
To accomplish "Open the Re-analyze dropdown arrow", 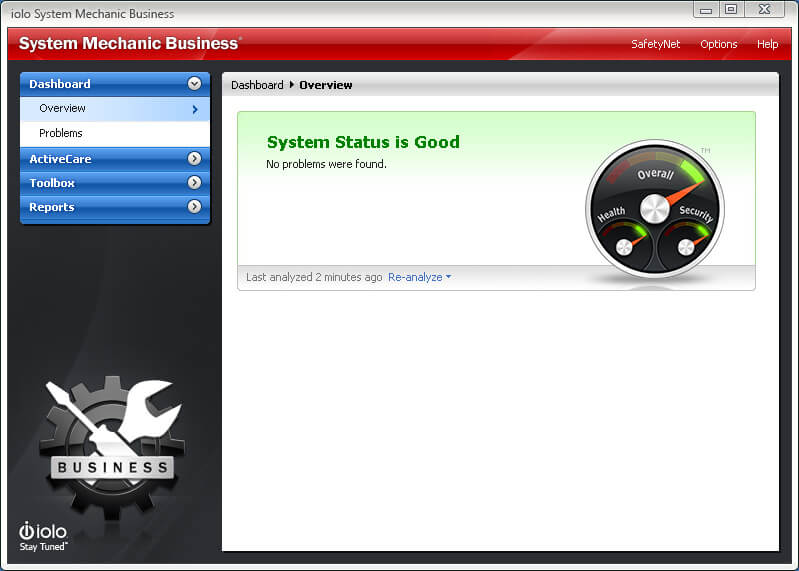I will (x=449, y=278).
